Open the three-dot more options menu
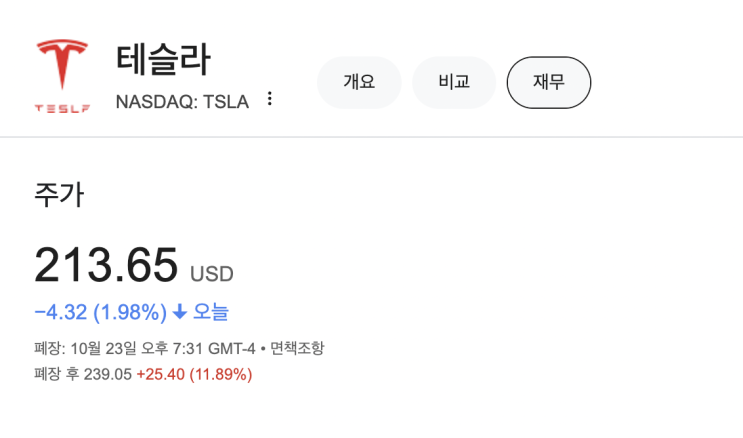Viewport: 743px width, 438px height. coord(269,99)
